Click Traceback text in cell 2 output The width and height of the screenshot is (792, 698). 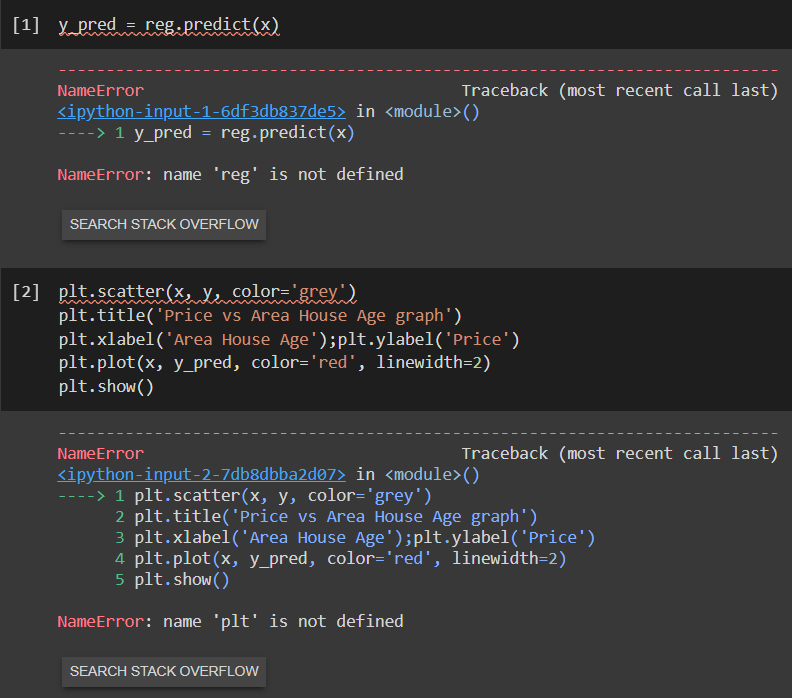coord(620,454)
